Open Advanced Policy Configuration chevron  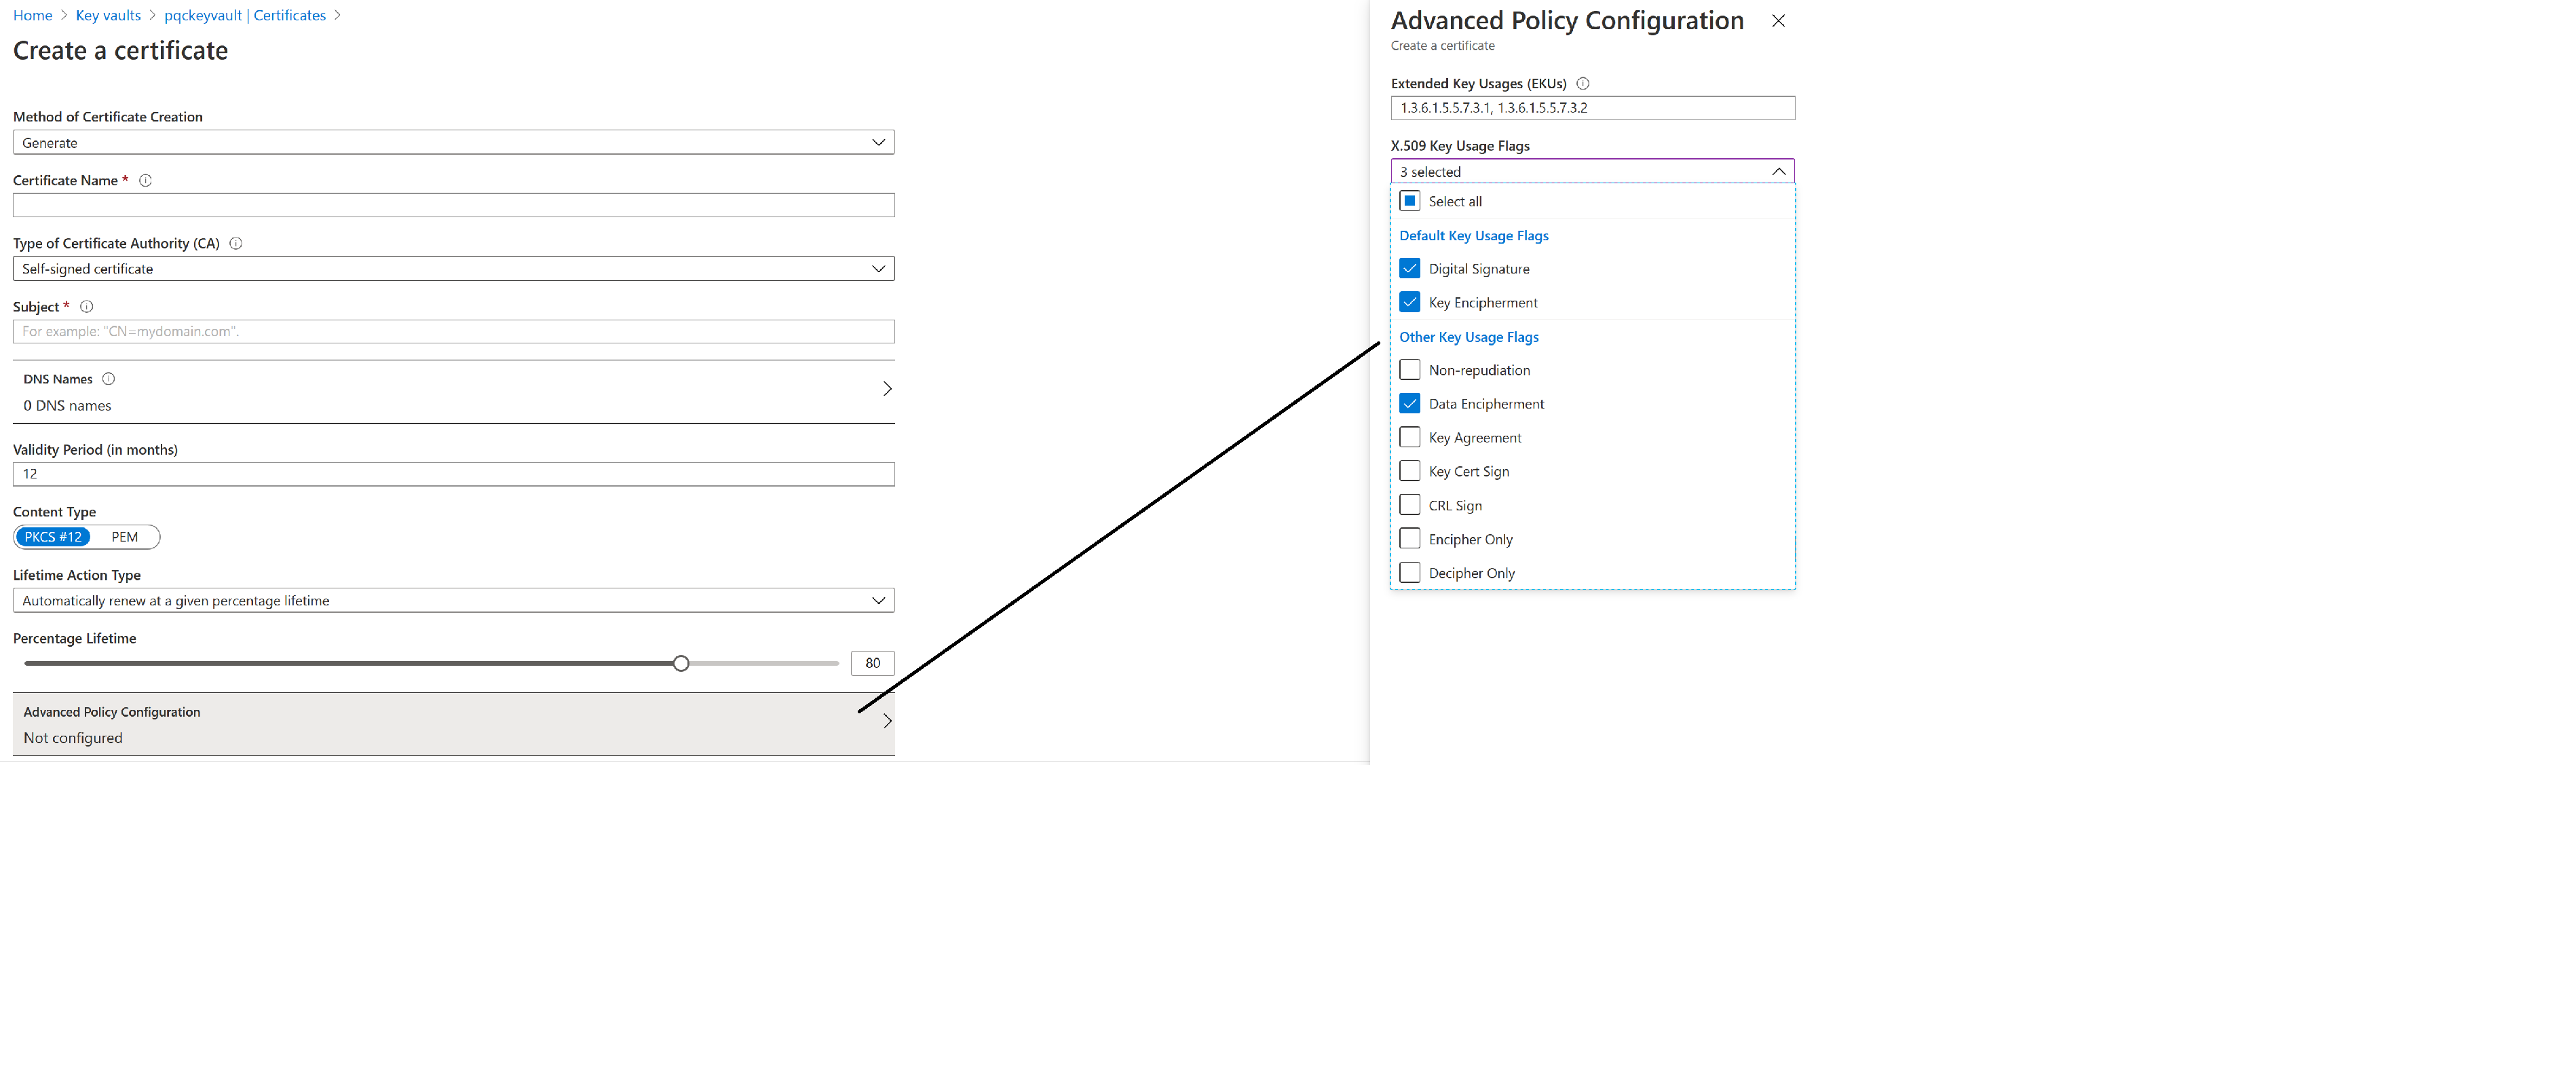tap(887, 721)
